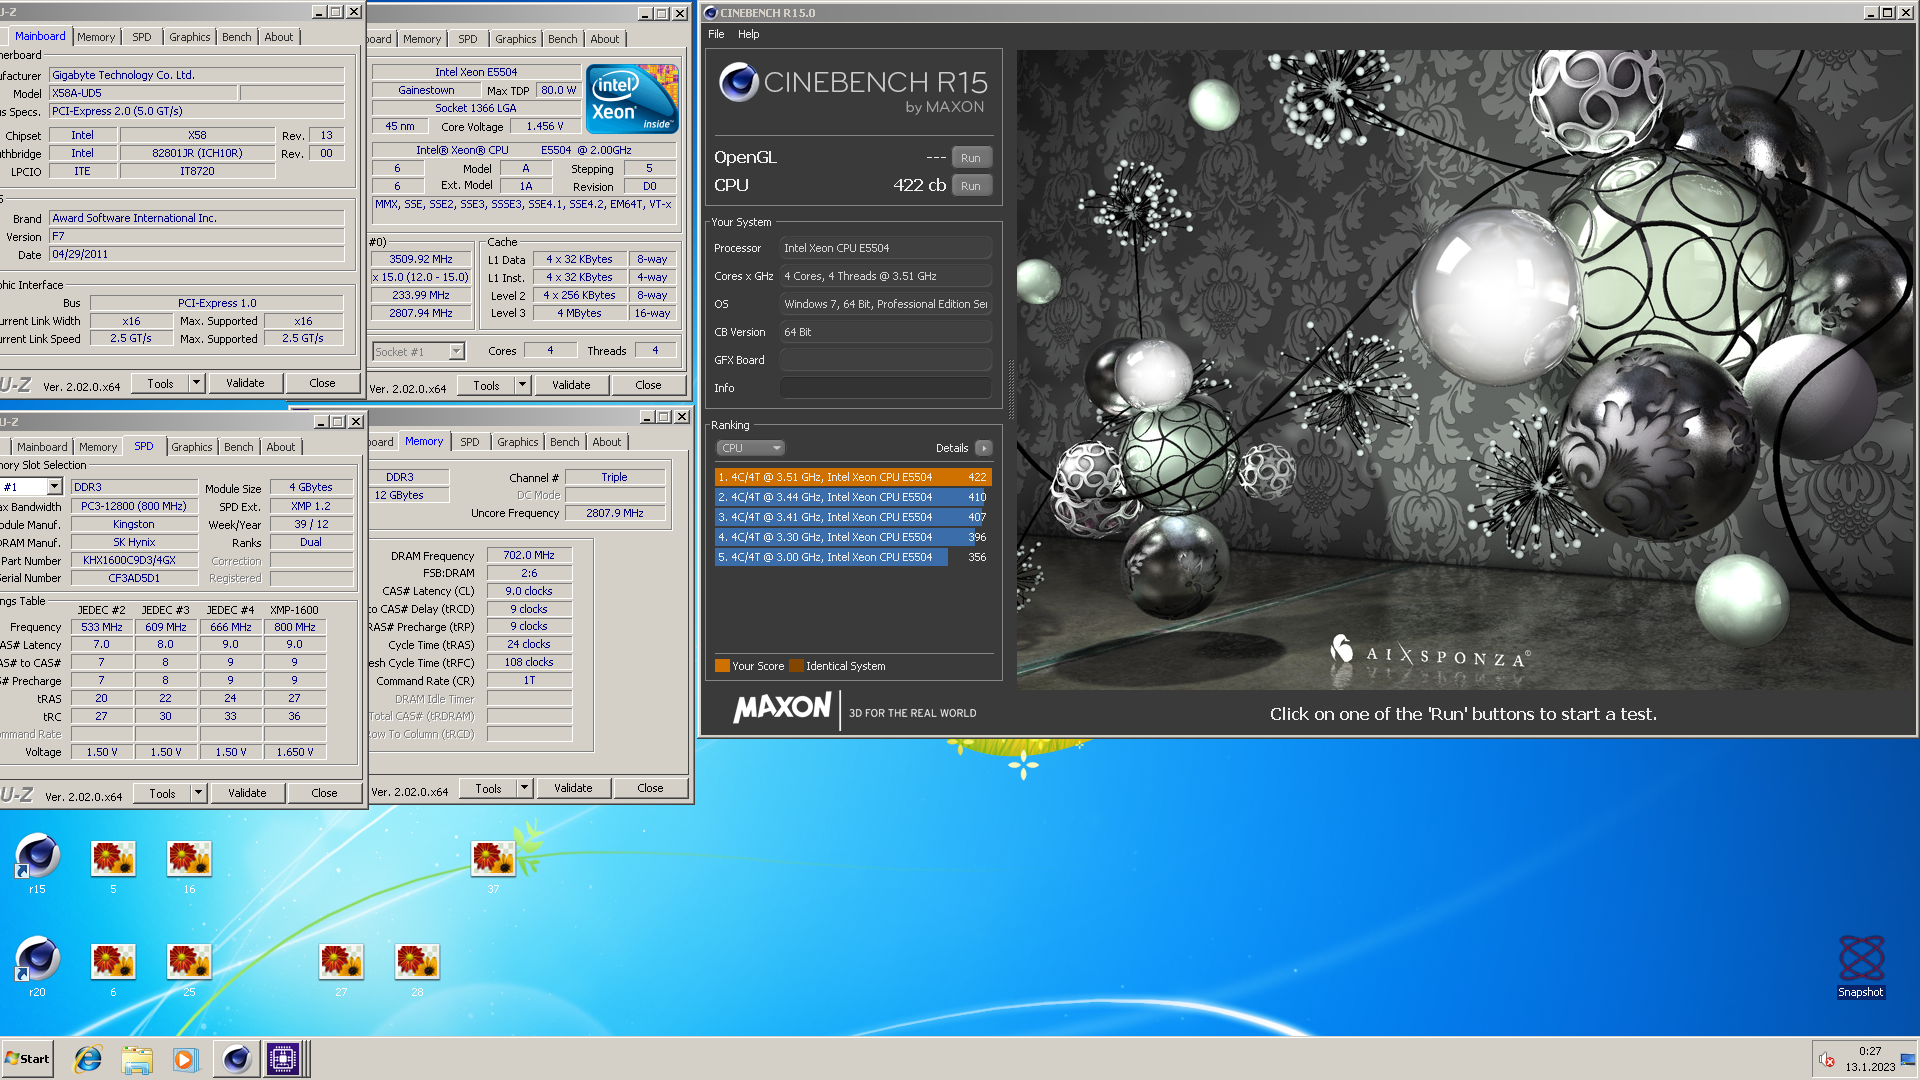Open desktop image file named 37

[493, 865]
